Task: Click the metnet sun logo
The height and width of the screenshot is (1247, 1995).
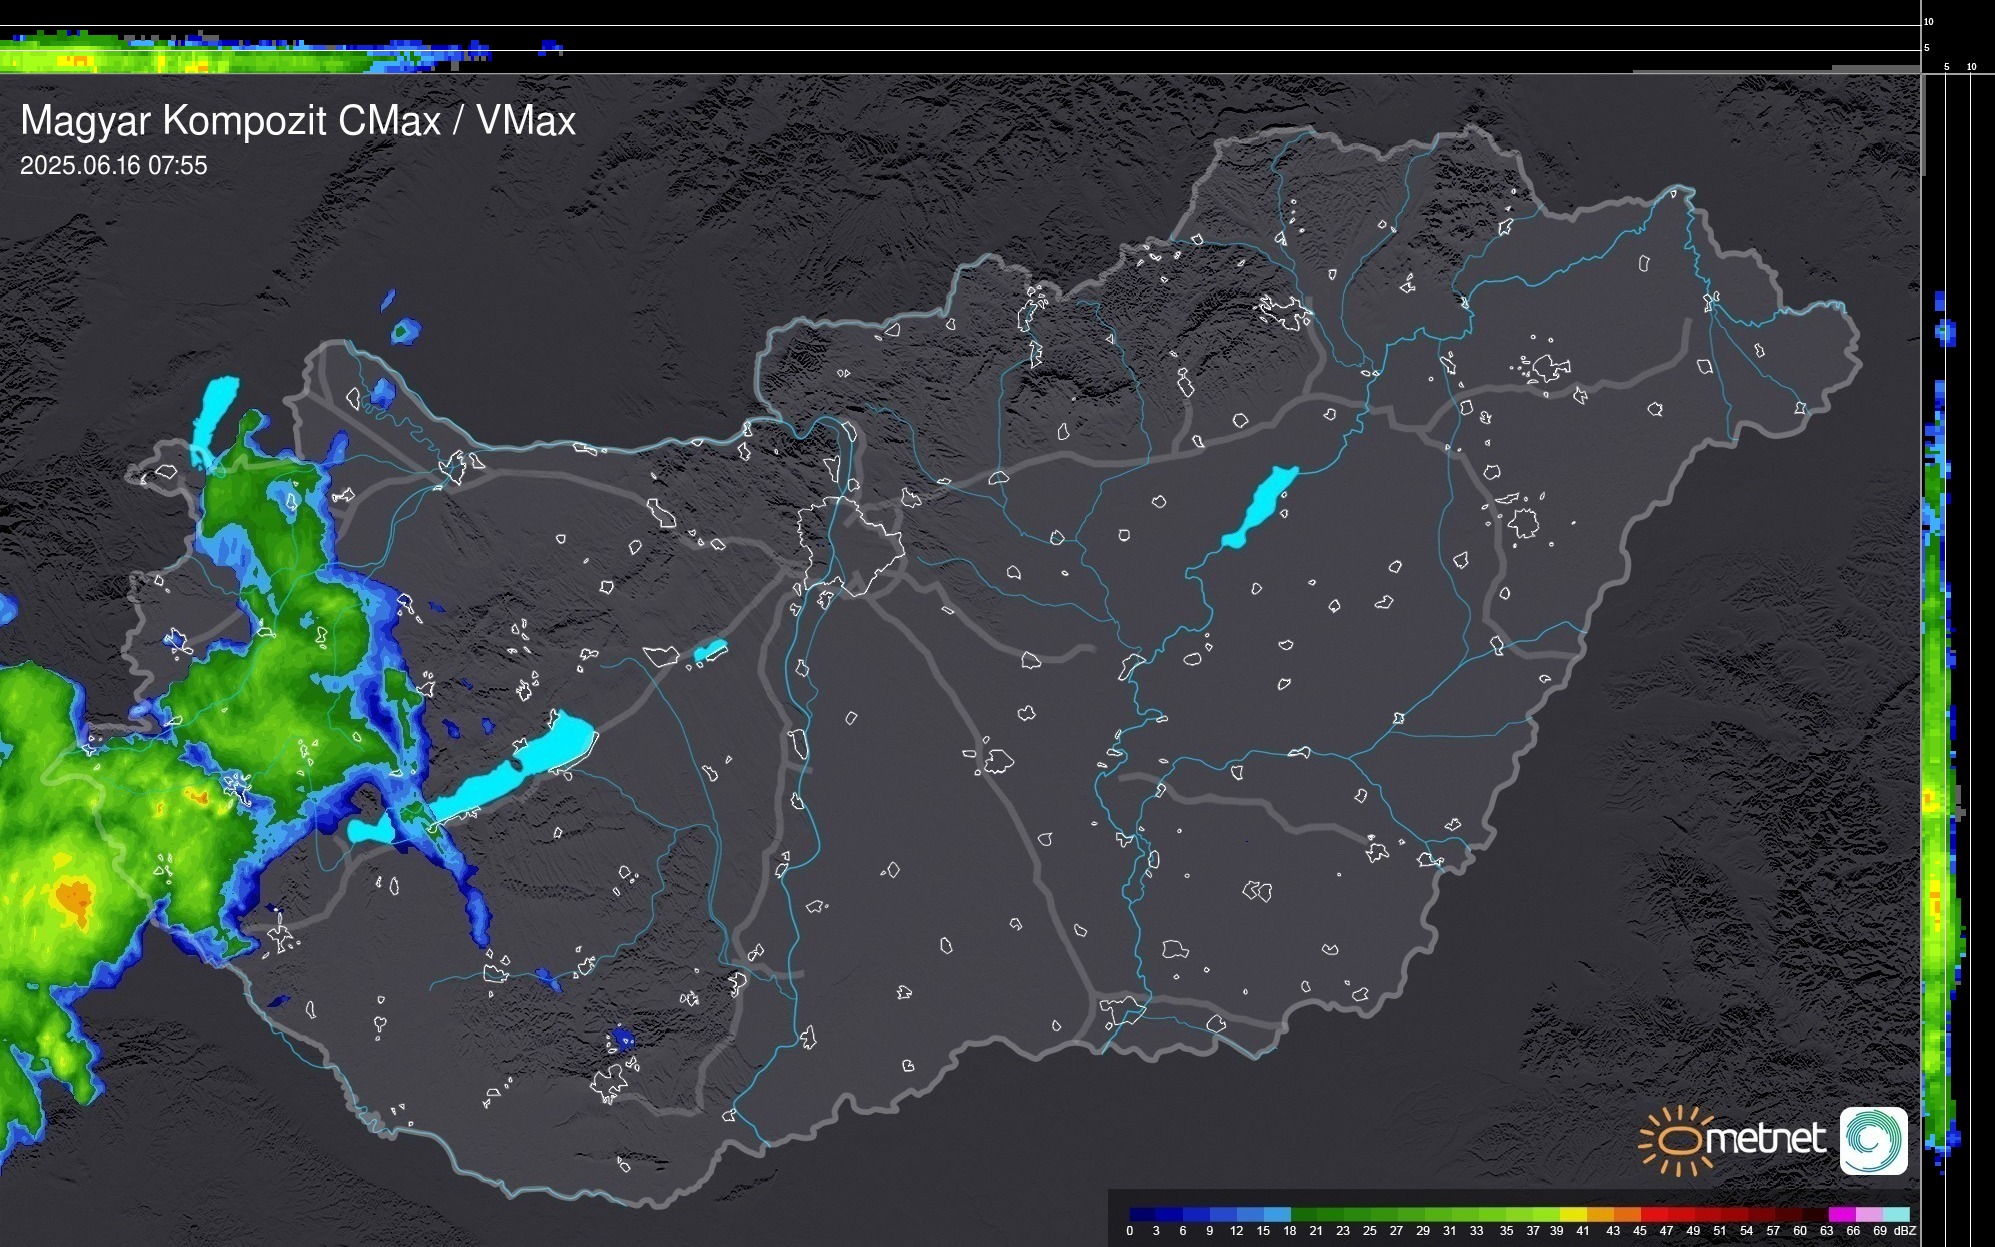Action: point(1679,1140)
